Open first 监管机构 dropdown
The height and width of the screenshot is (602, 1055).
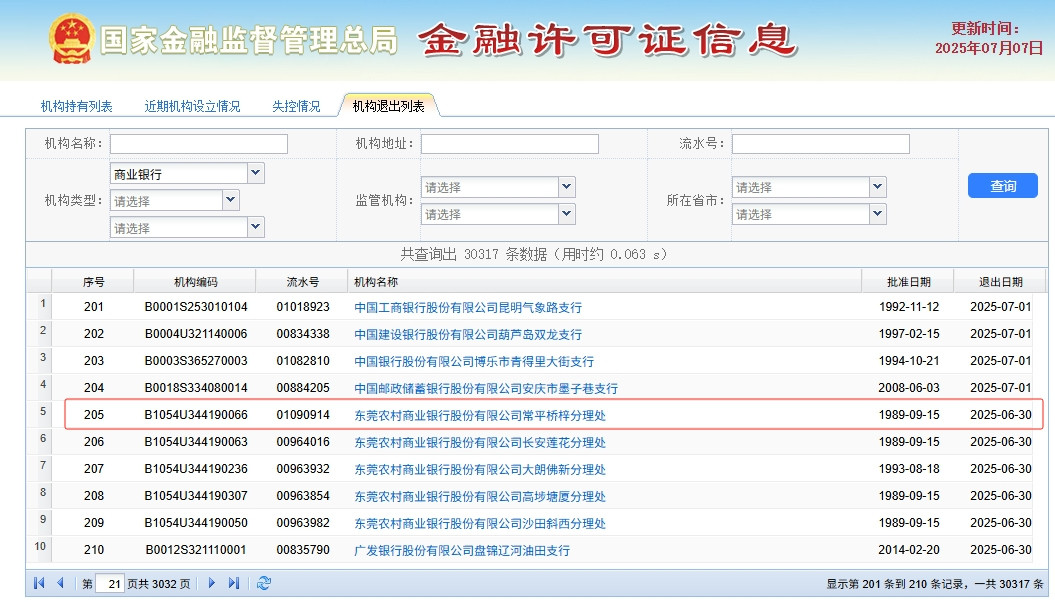pos(567,187)
